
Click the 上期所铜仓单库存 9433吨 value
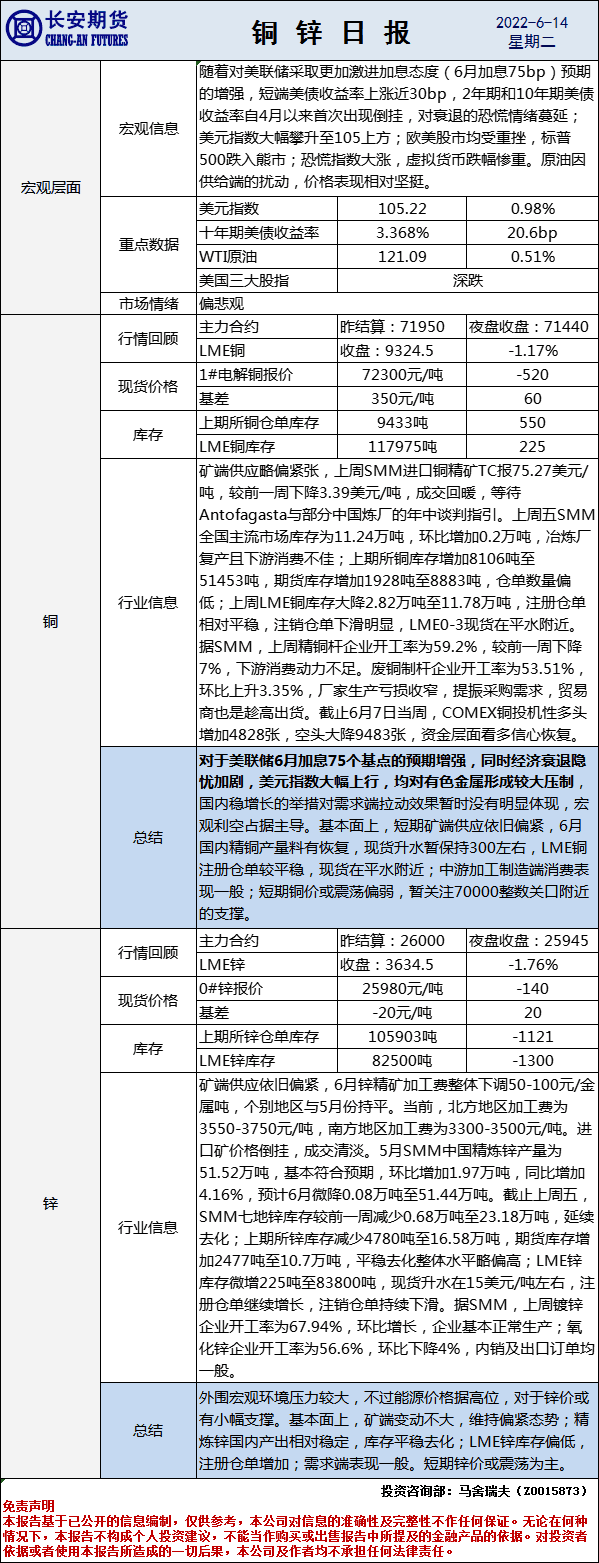(x=401, y=422)
